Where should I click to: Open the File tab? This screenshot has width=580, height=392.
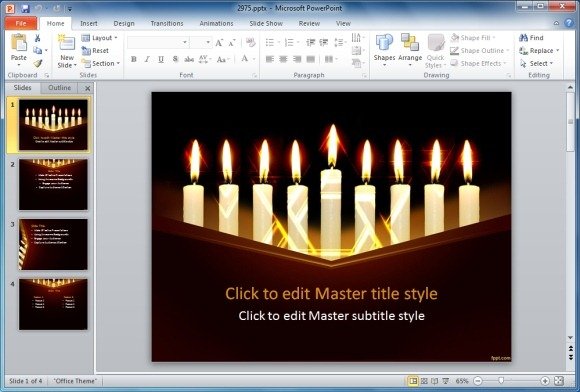(21, 23)
